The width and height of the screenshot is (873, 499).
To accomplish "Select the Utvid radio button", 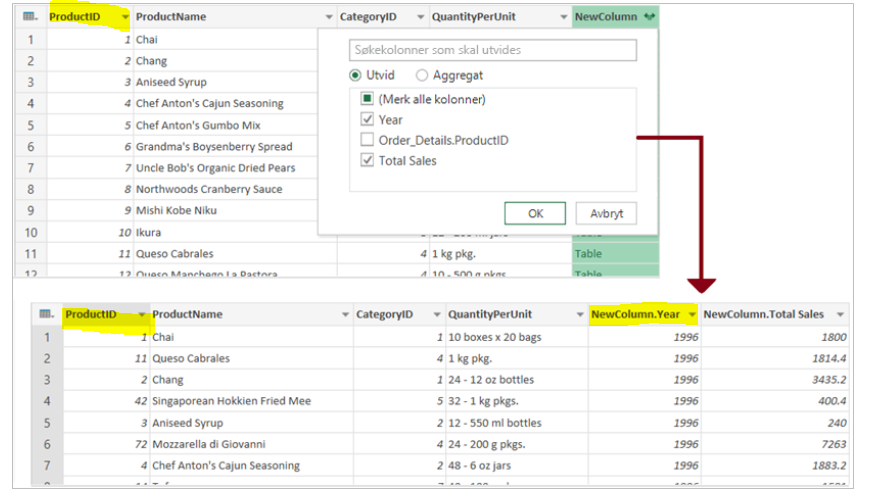I will [x=355, y=75].
